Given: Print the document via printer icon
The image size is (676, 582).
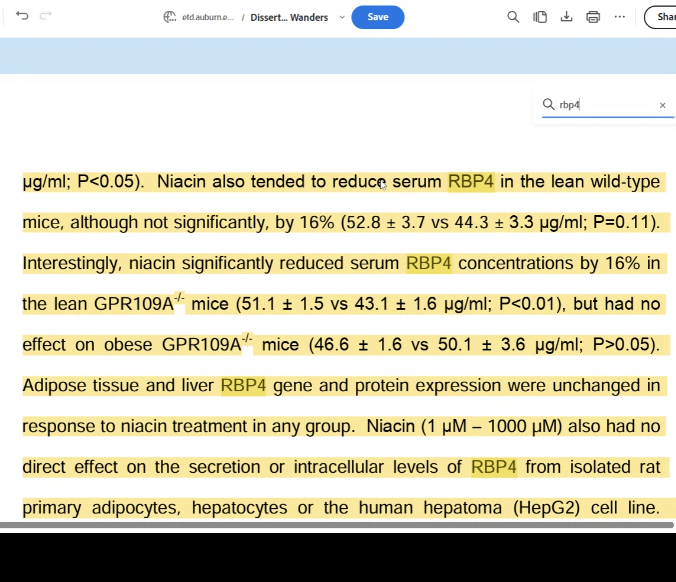Looking at the screenshot, I should coord(593,17).
